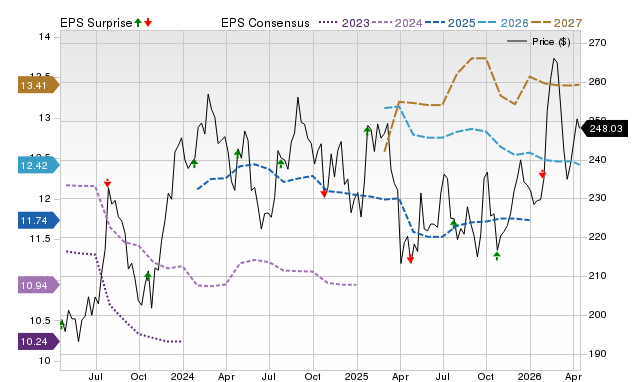Click the 2023 EPS consensus legend entry
The height and width of the screenshot is (382, 640).
tap(344, 23)
